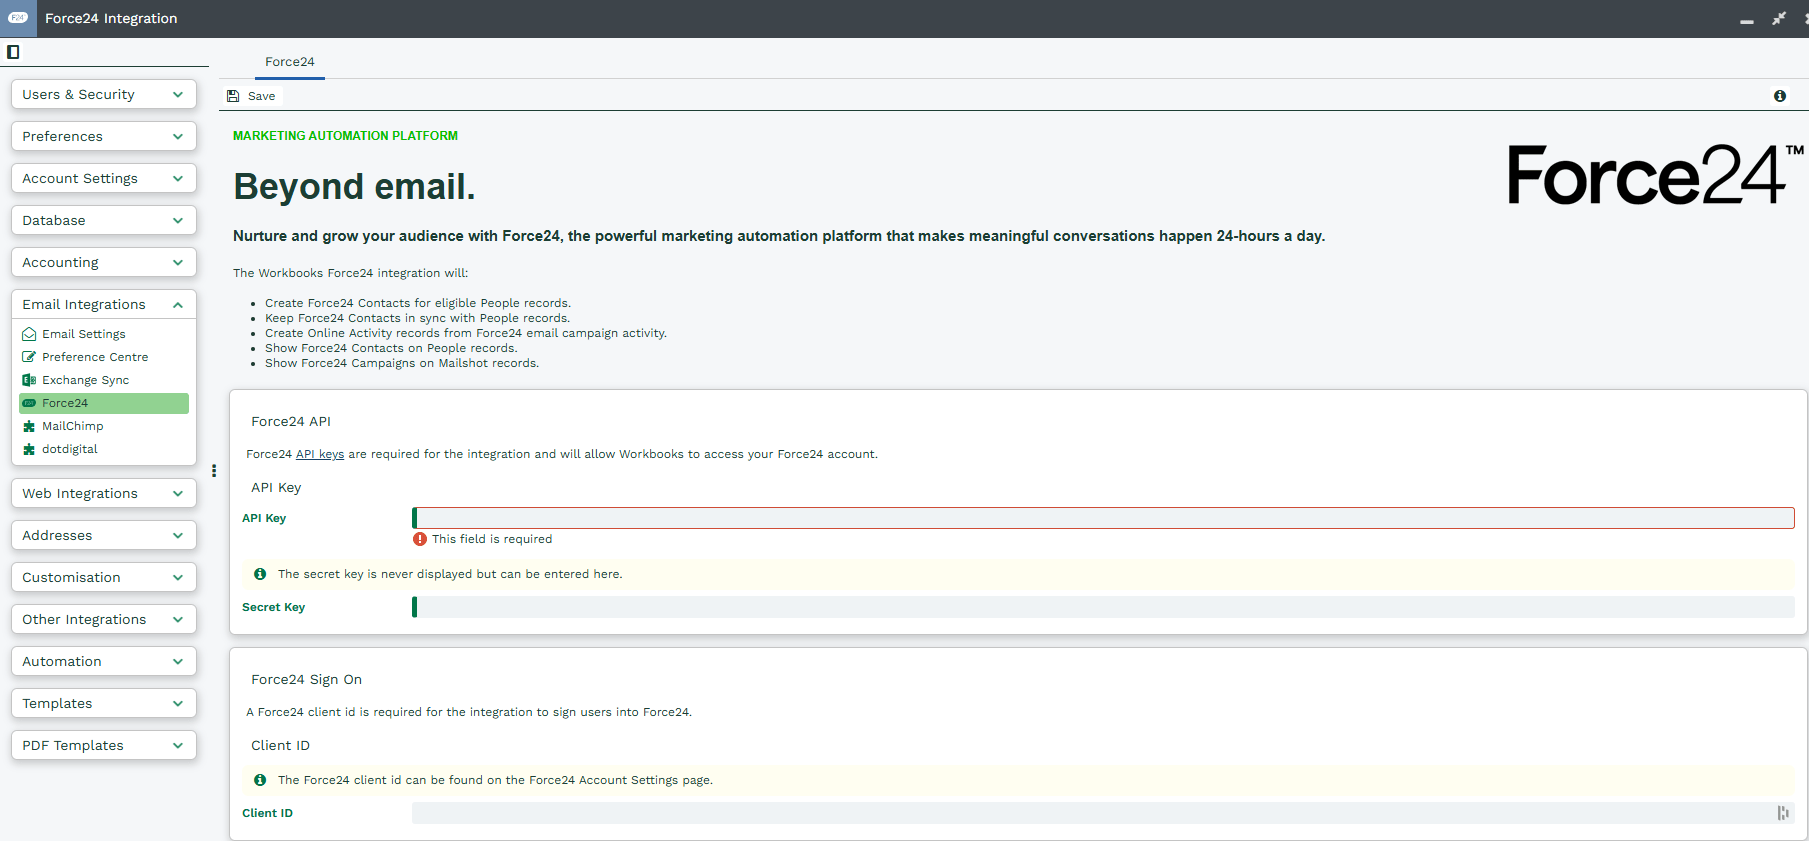Click the 'Beyond email.' headline
1809x841 pixels.
(354, 187)
